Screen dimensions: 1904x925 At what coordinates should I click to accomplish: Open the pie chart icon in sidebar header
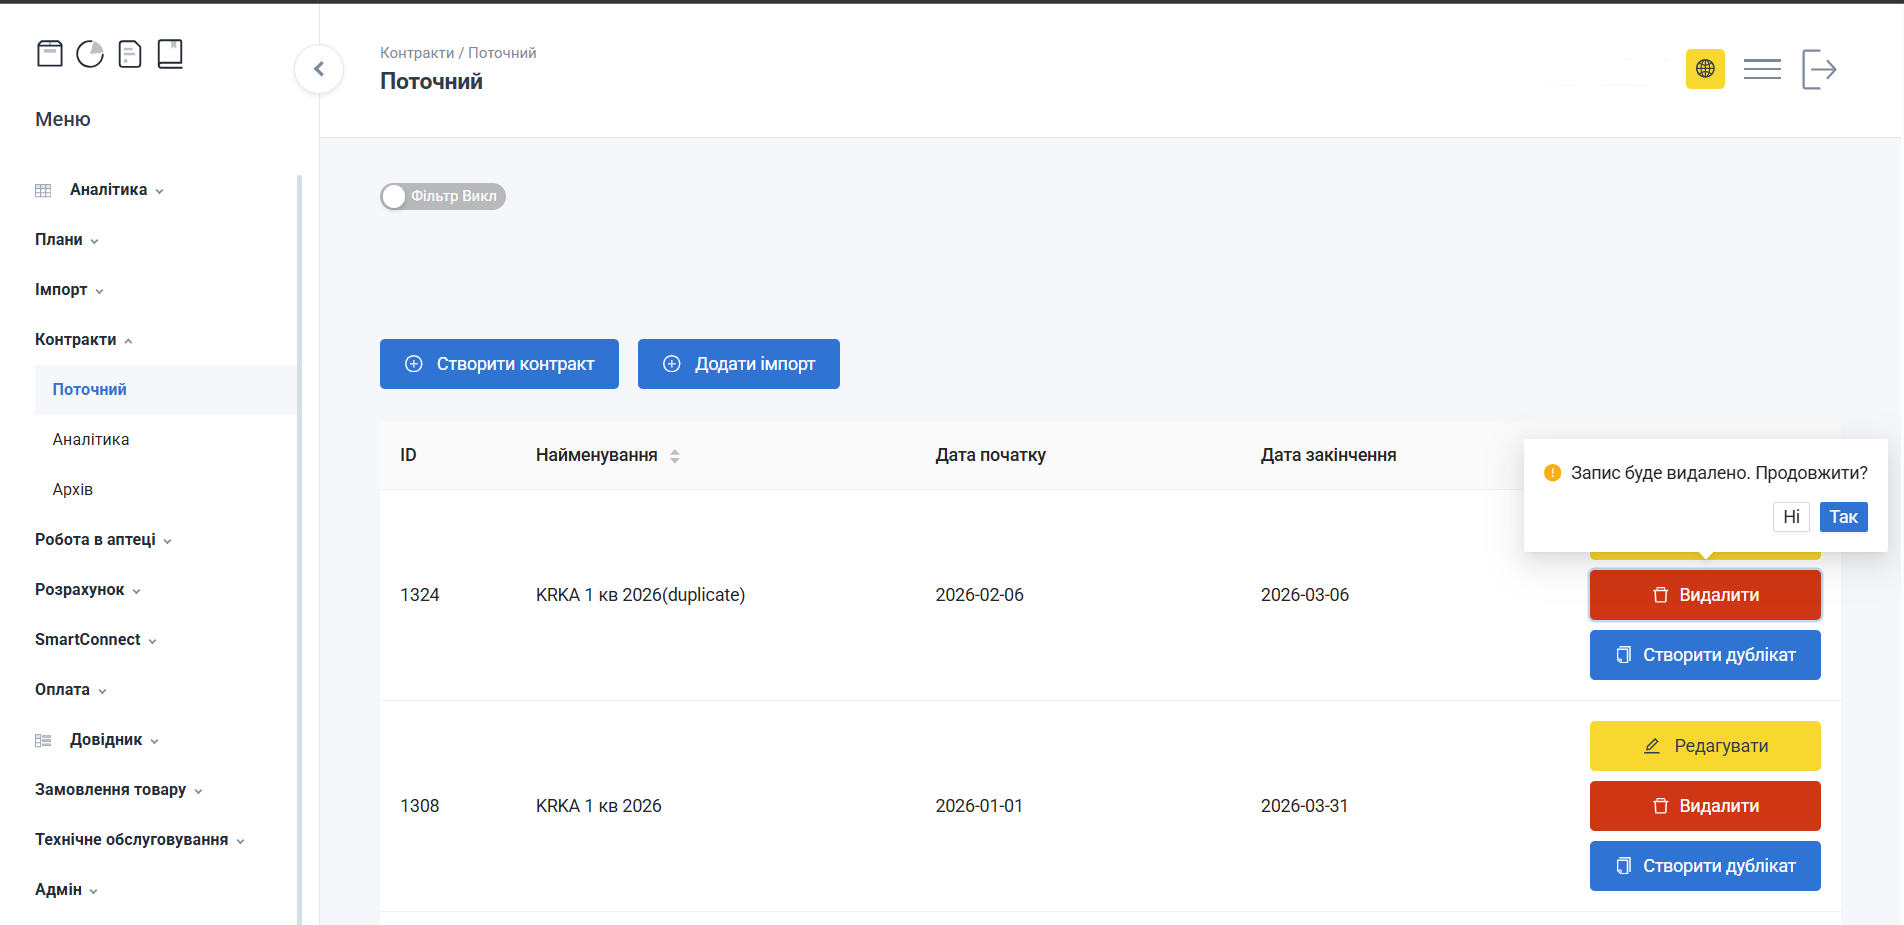tap(90, 54)
